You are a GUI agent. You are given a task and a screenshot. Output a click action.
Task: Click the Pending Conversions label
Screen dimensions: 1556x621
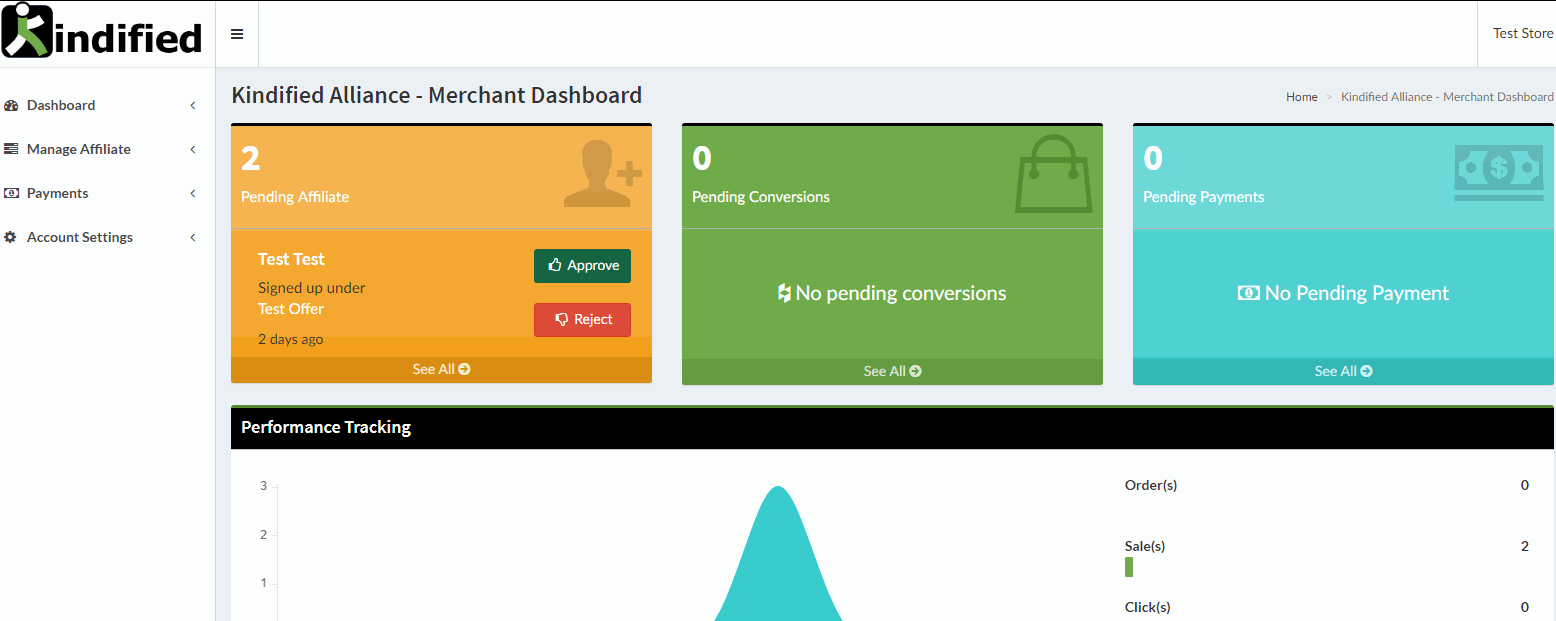coord(761,197)
